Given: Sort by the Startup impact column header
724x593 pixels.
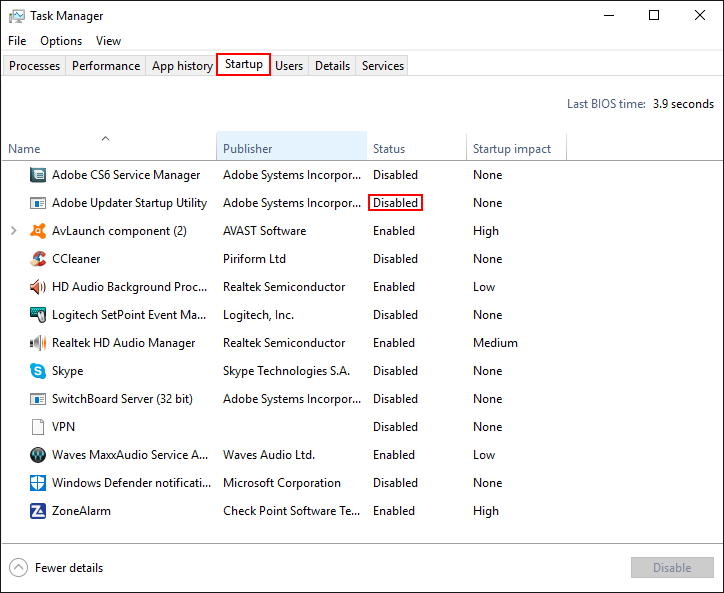Looking at the screenshot, I should point(516,146).
